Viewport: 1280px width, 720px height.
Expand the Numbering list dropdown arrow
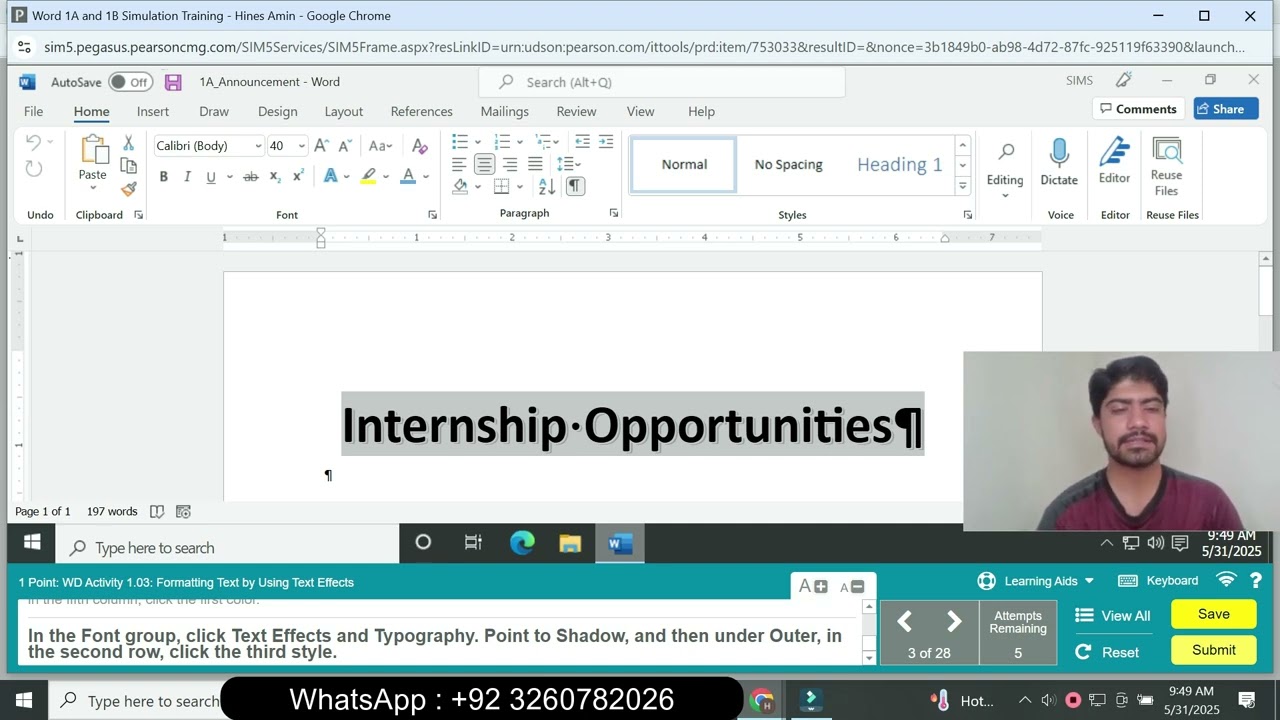(x=520, y=142)
